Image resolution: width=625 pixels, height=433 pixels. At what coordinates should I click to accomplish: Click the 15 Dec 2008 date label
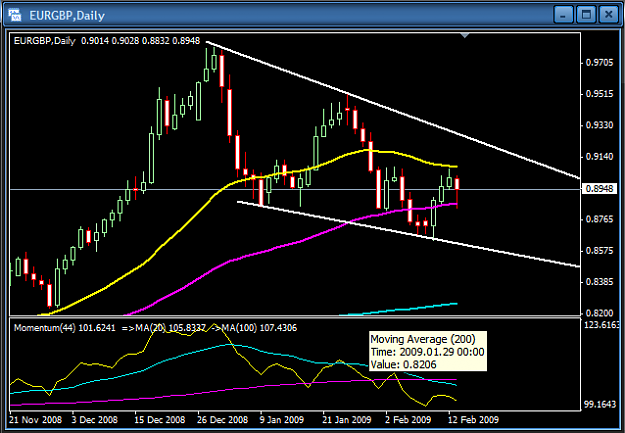(160, 420)
